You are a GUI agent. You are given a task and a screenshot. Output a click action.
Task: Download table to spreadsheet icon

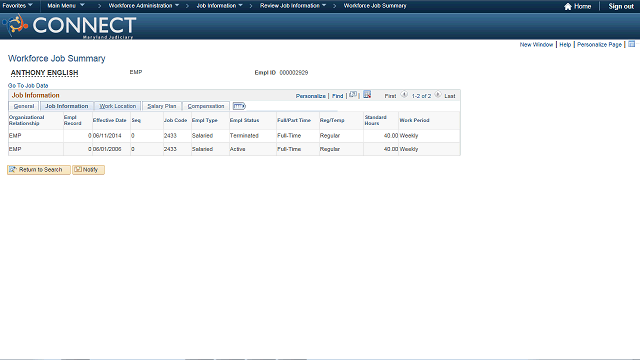coord(367,95)
